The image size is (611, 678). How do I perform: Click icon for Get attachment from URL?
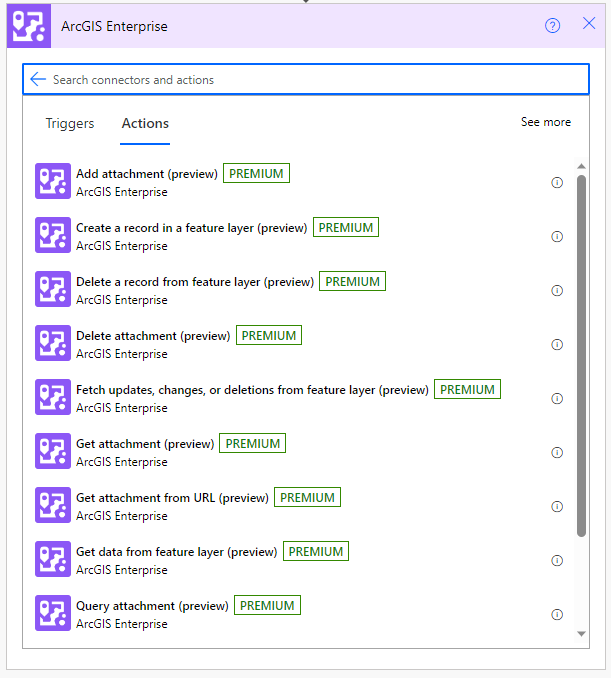53,505
